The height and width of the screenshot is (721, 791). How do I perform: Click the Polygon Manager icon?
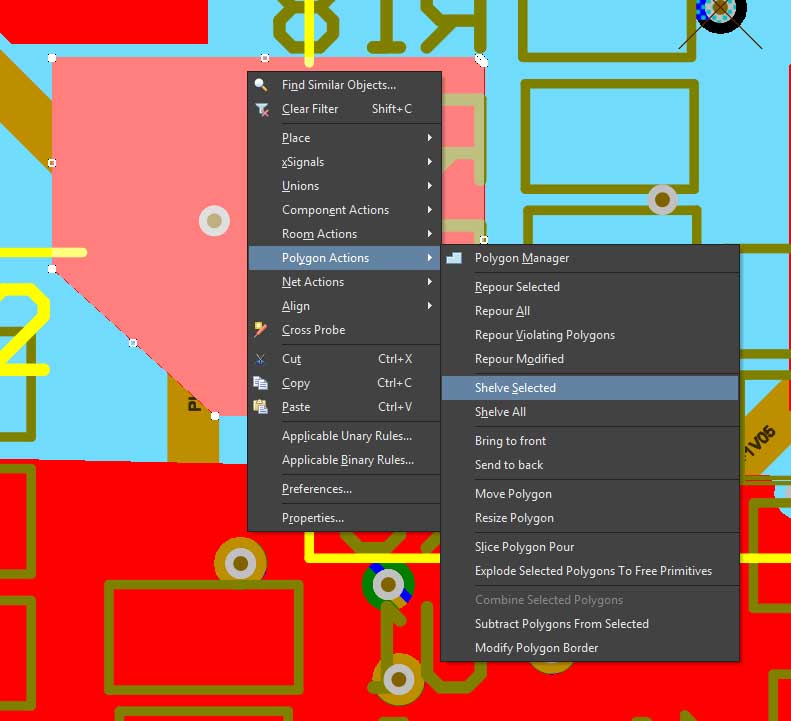click(x=455, y=258)
